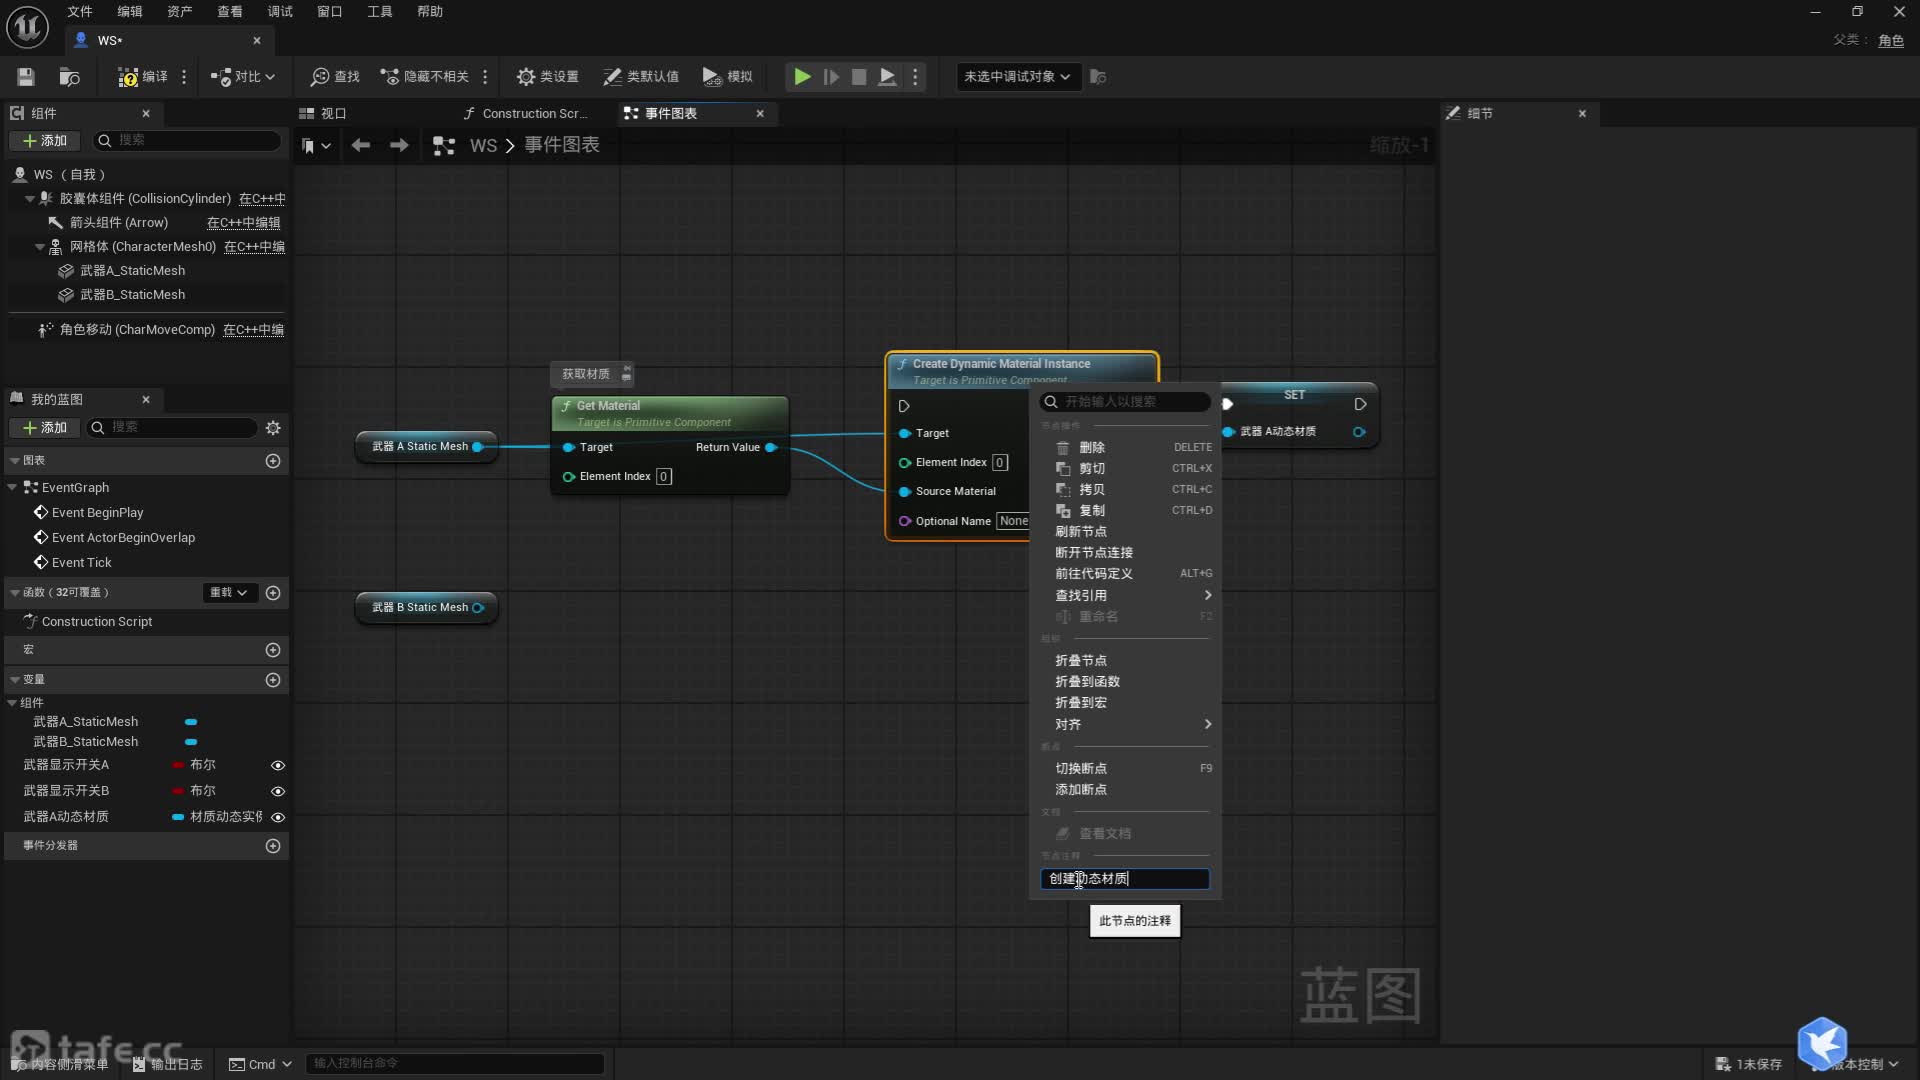The image size is (1920, 1080).
Task: Toggle eye for 武器显示开关B variable
Action: coord(278,792)
